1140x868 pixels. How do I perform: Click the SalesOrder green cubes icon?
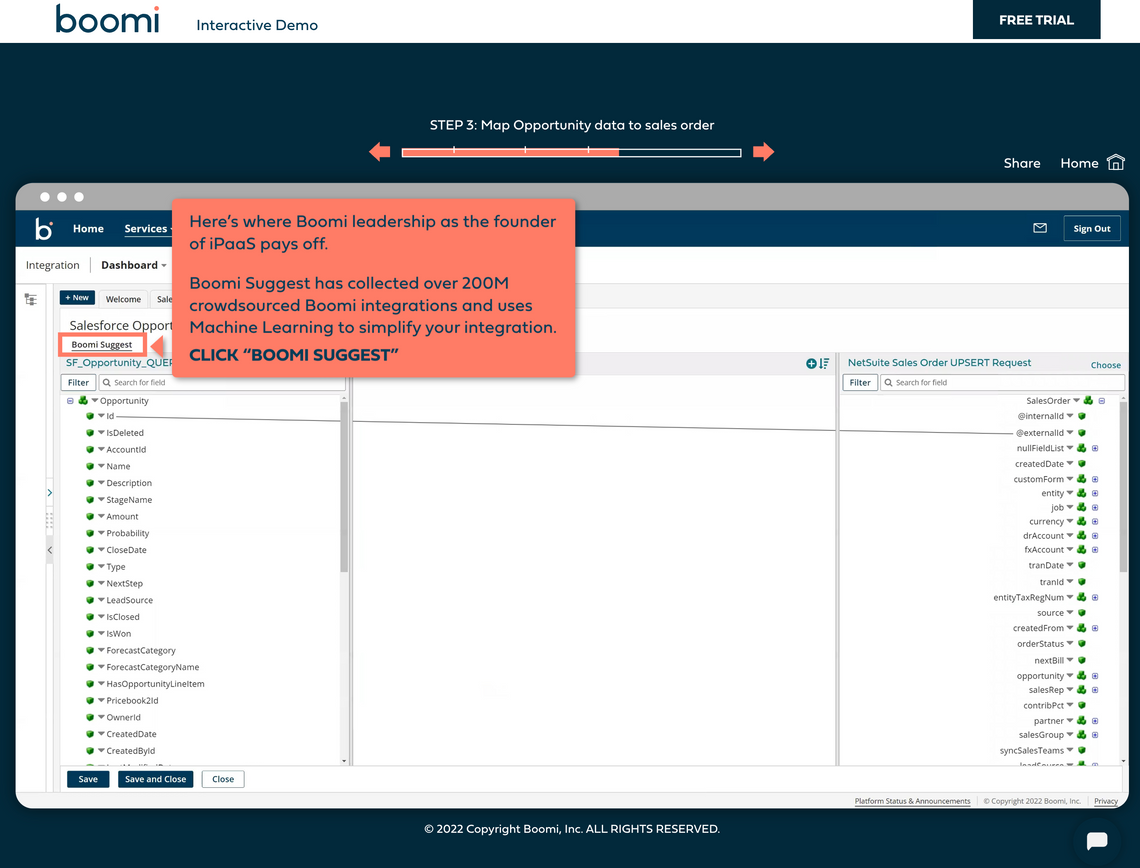pyautogui.click(x=1088, y=401)
